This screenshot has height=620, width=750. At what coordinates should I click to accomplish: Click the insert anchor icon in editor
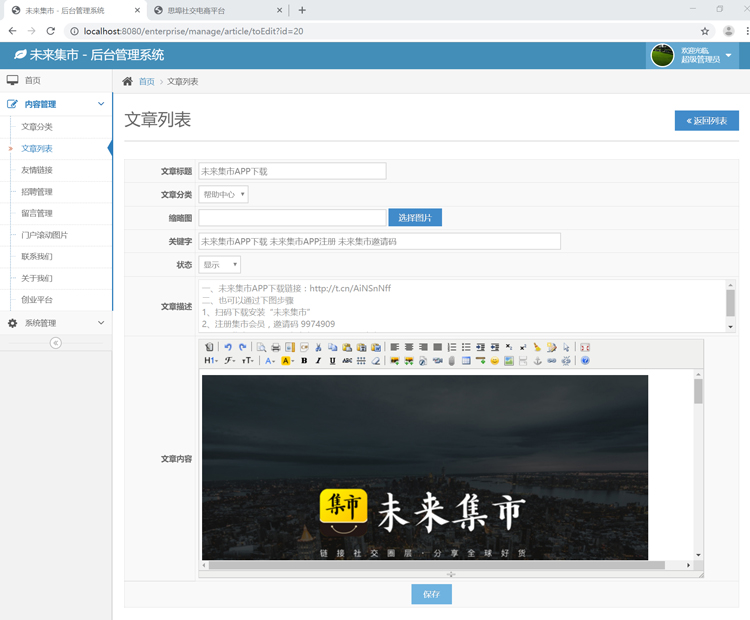[536, 361]
